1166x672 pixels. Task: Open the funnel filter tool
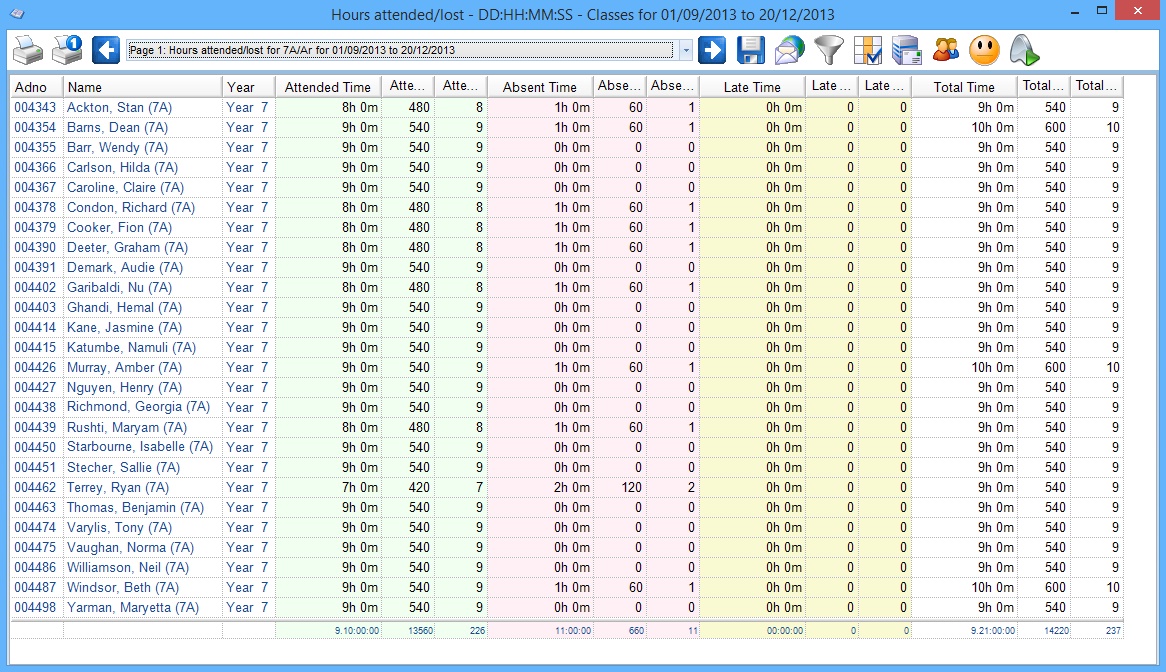pyautogui.click(x=828, y=51)
